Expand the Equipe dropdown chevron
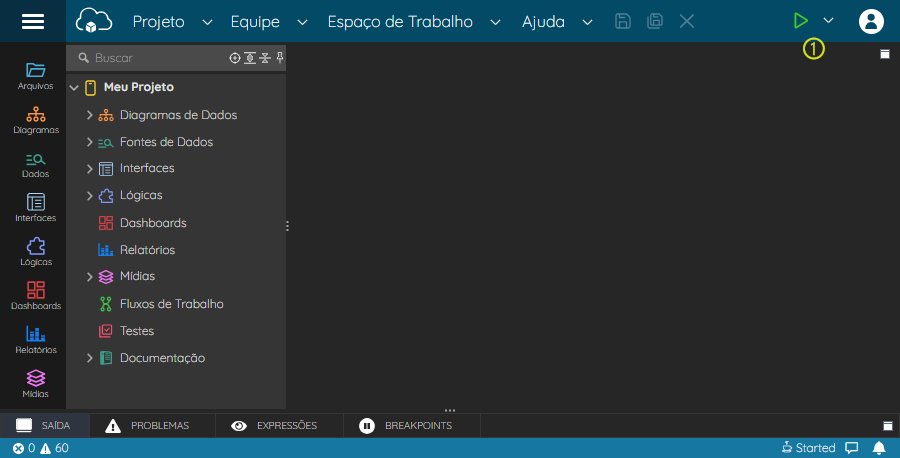900x458 pixels. coord(302,22)
